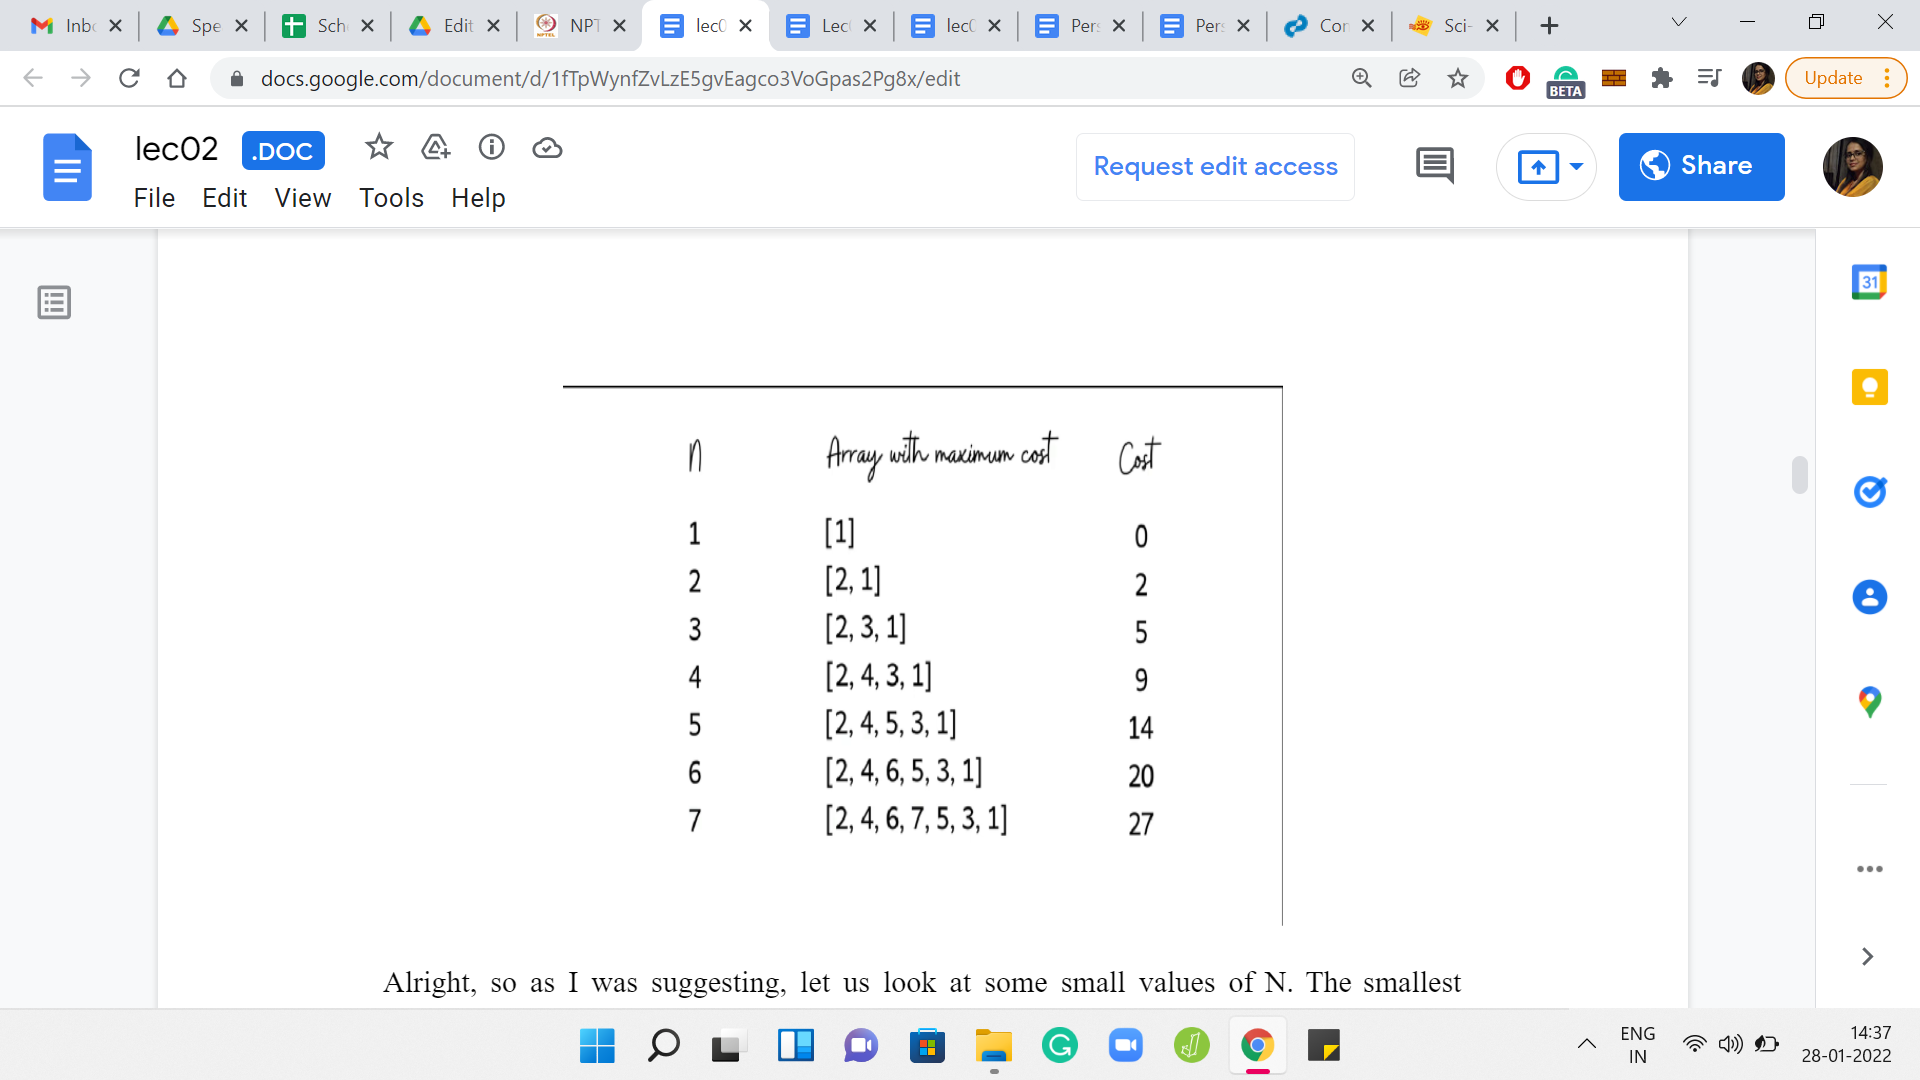Open Google Keep in the side panel
The image size is (1920, 1080).
pos(1868,387)
